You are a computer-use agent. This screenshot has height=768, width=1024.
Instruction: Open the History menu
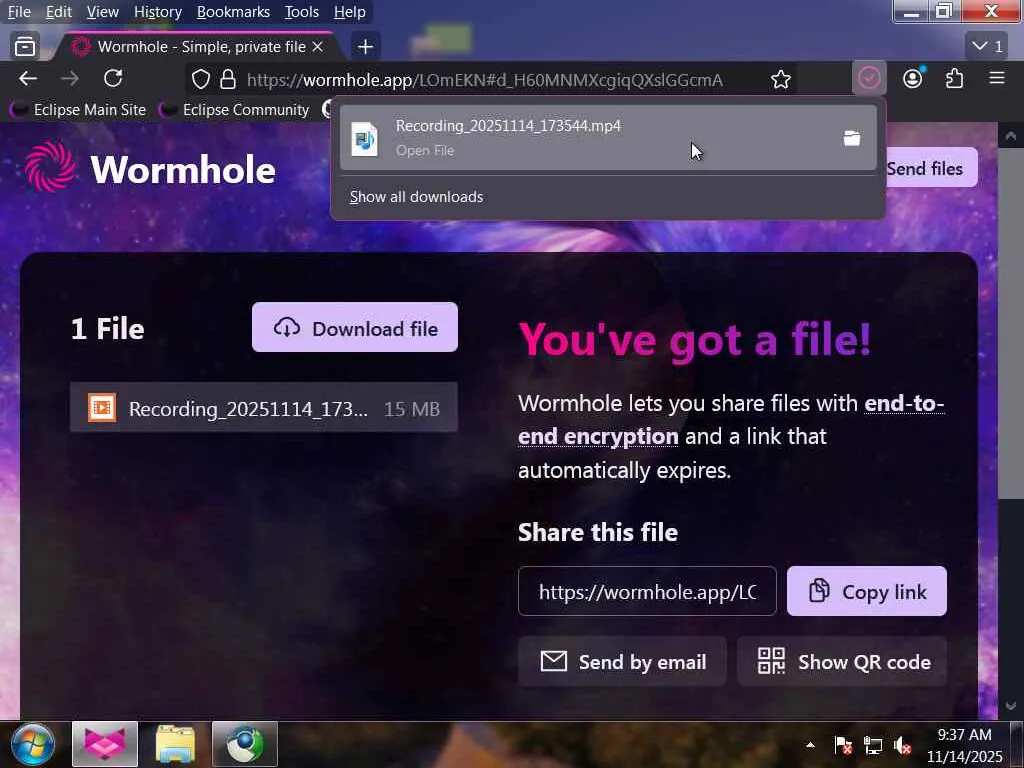pyautogui.click(x=157, y=12)
